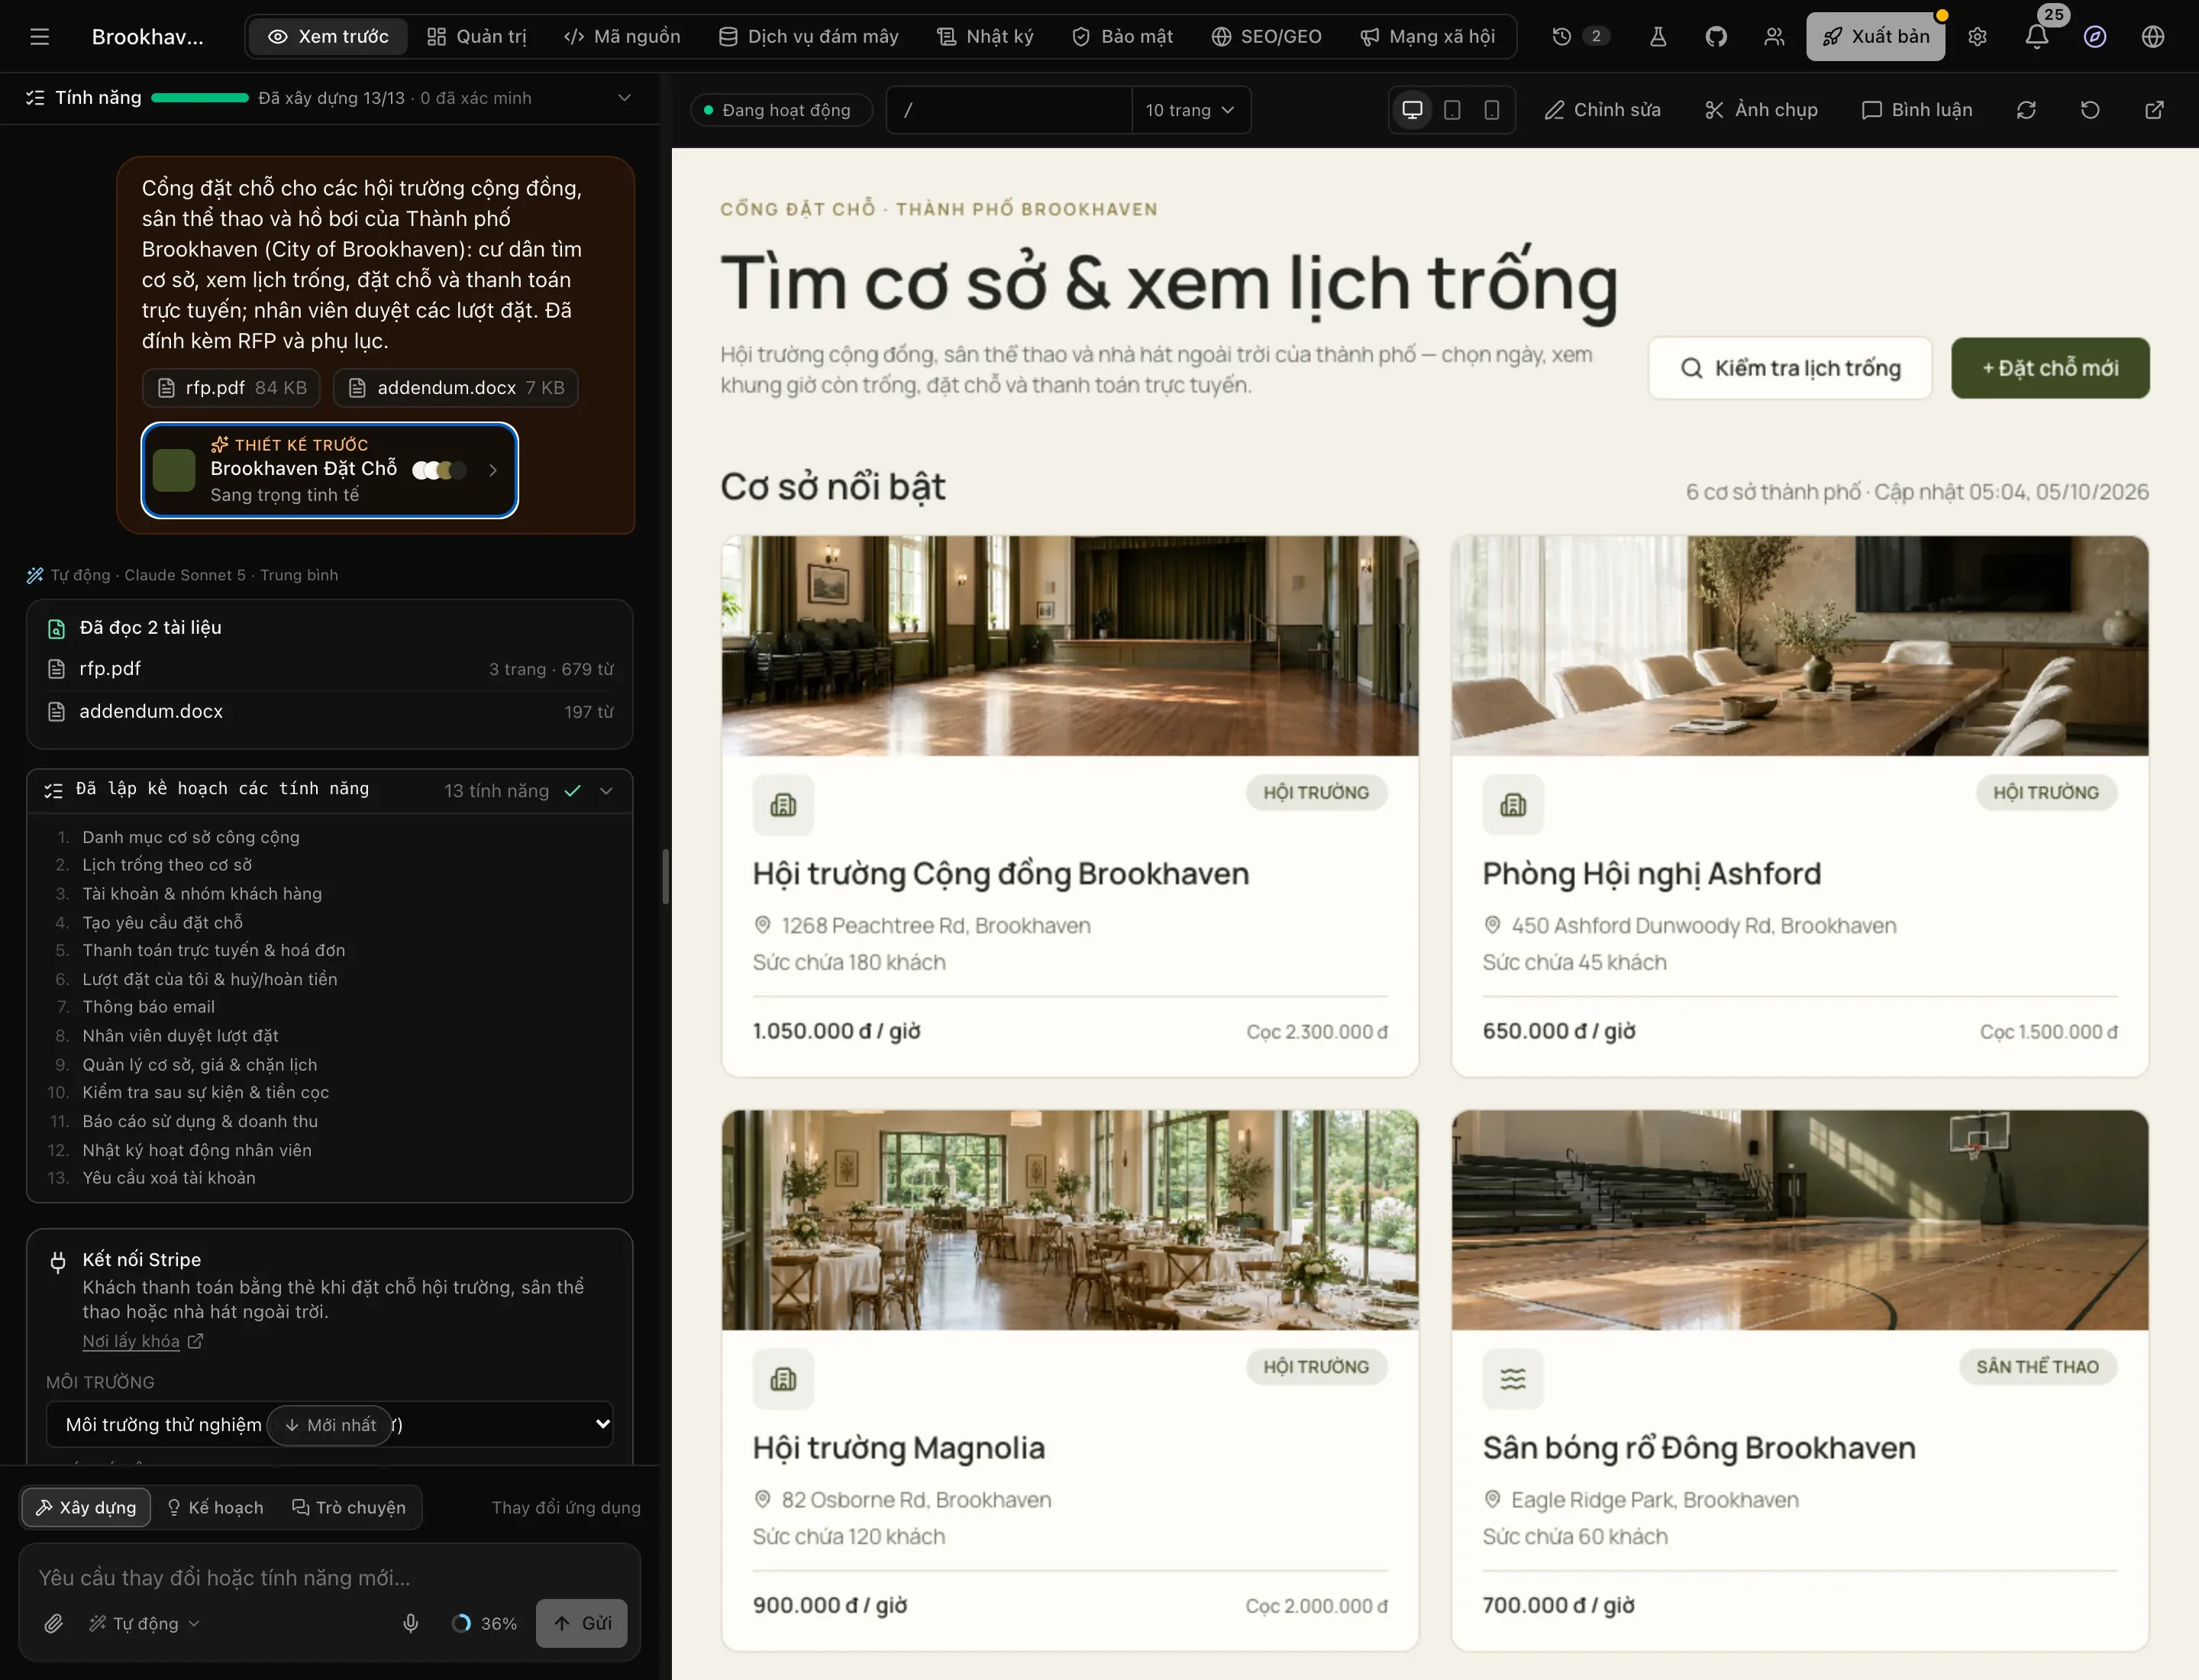This screenshot has height=1680, width=2199.
Task: Expand the Tính năng panel chevron
Action: [x=624, y=98]
